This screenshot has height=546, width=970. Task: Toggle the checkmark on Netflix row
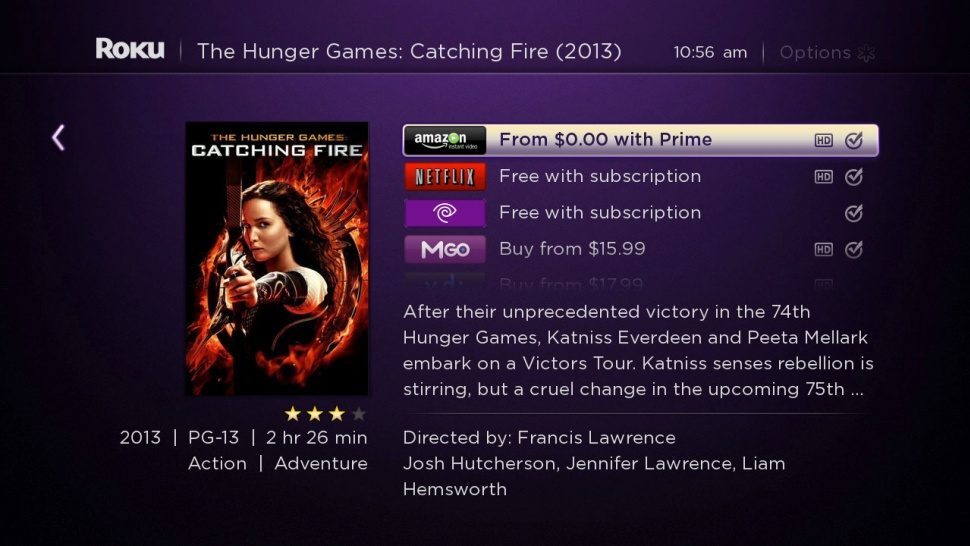coord(854,177)
